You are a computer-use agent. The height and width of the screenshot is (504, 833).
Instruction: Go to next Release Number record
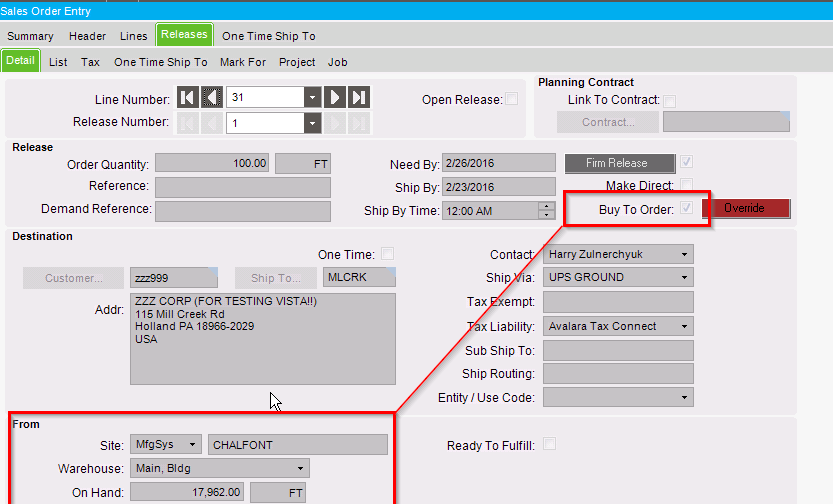tap(335, 123)
